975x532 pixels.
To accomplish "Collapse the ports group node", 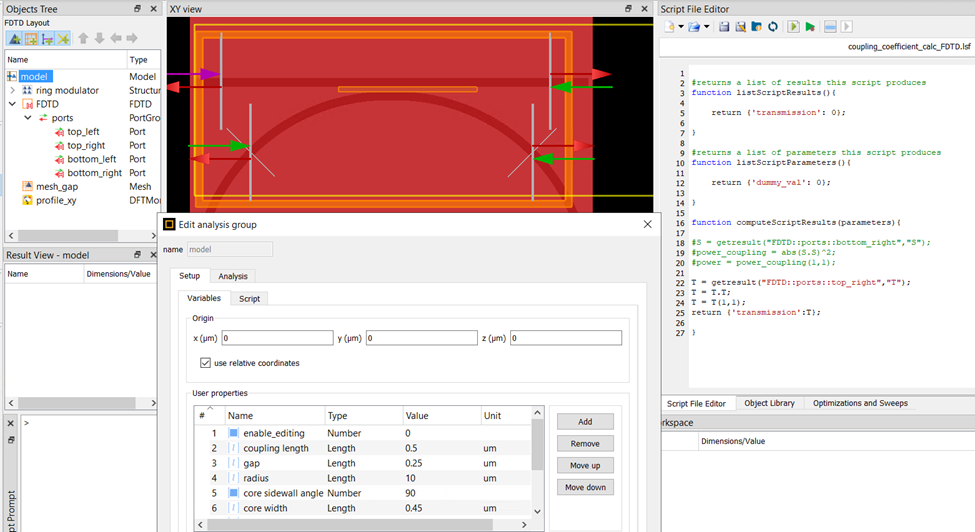I will click(28, 118).
